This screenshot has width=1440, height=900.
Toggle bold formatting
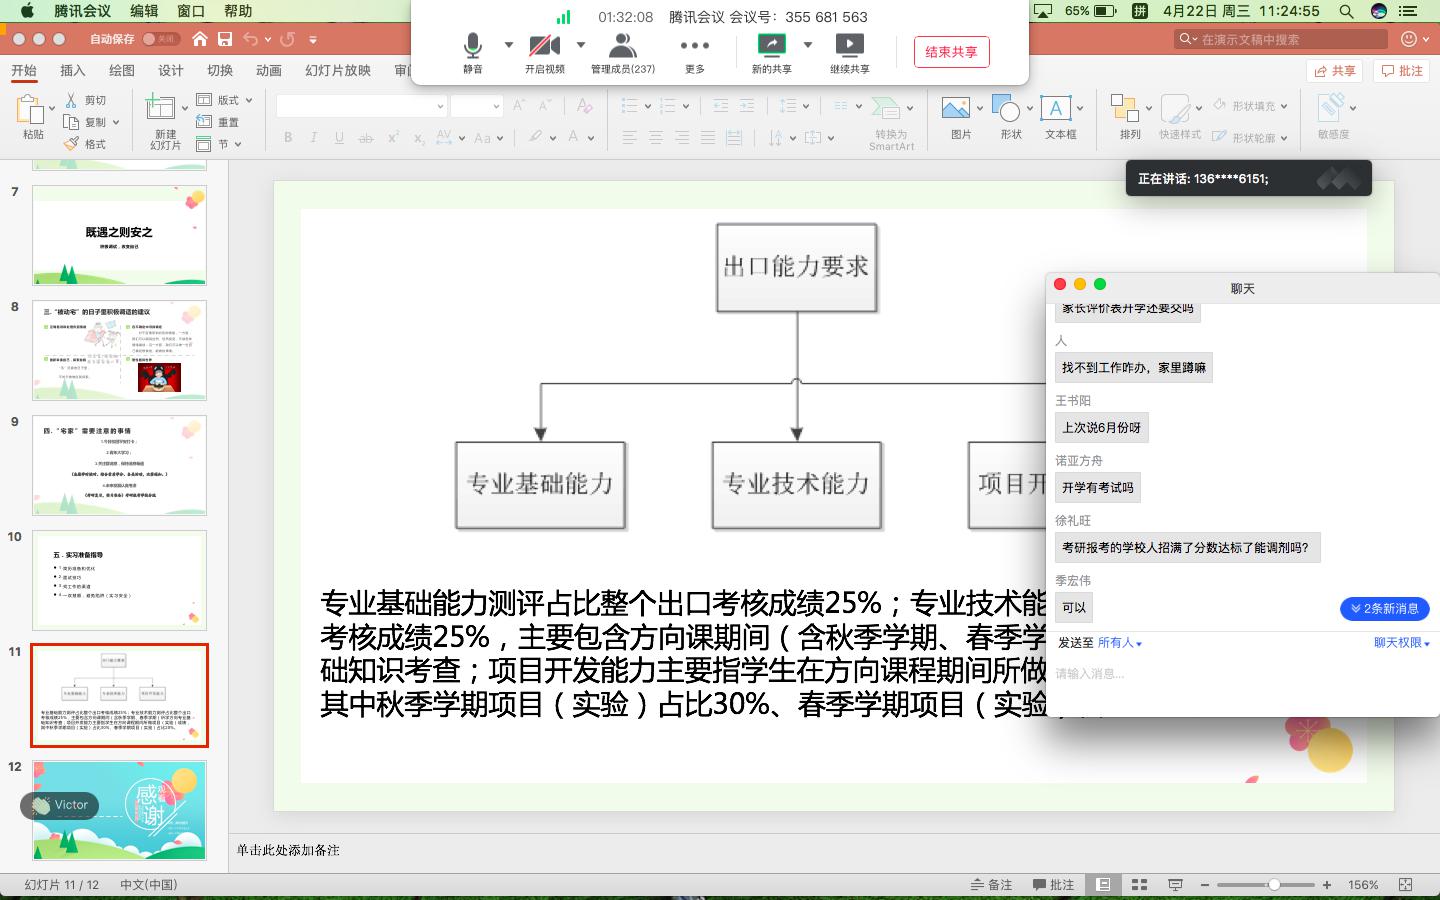click(288, 138)
